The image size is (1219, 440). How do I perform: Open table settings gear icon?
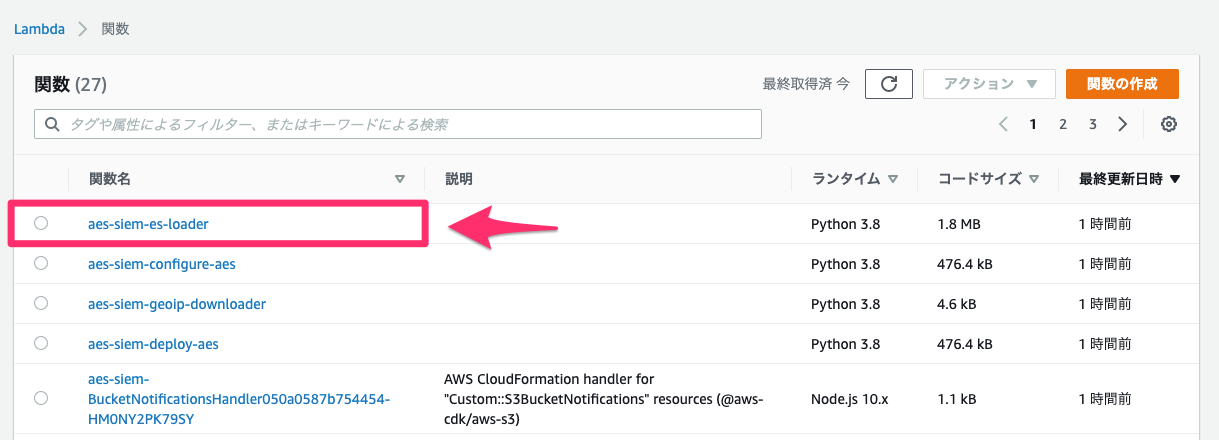pos(1168,125)
